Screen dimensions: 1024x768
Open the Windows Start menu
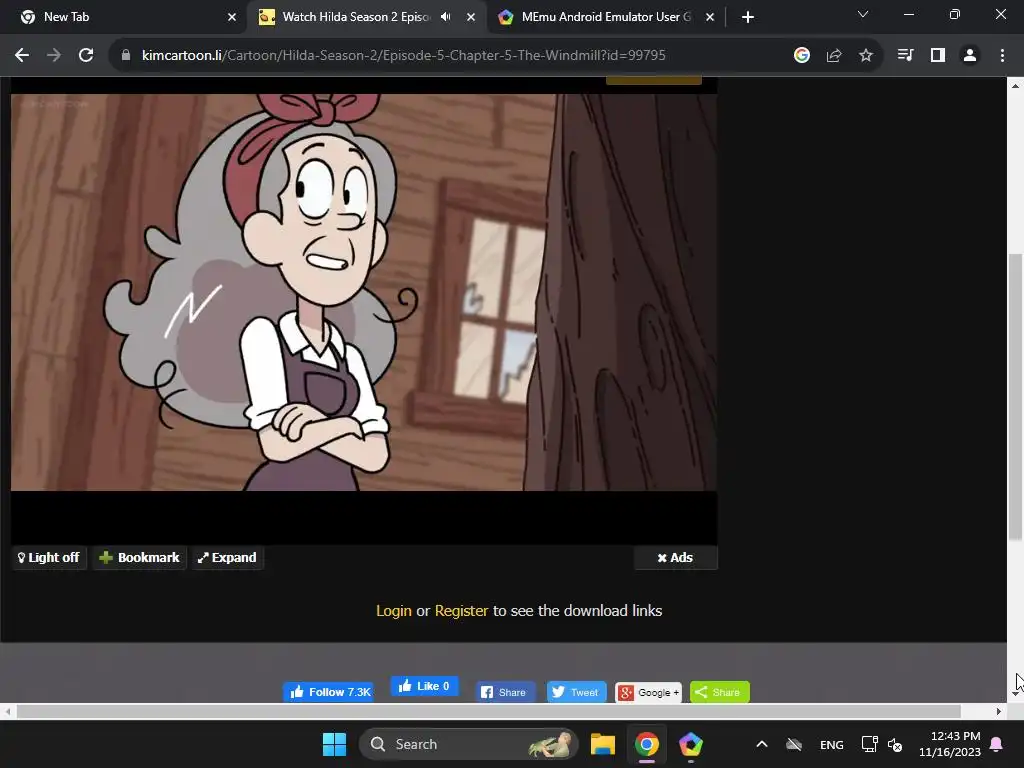point(334,744)
